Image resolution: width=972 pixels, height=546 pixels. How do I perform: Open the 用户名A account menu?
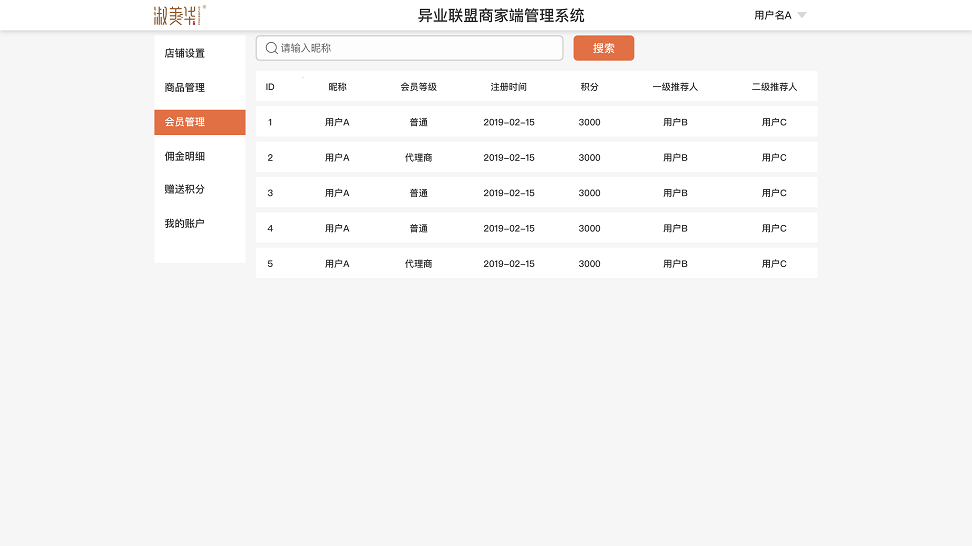773,15
